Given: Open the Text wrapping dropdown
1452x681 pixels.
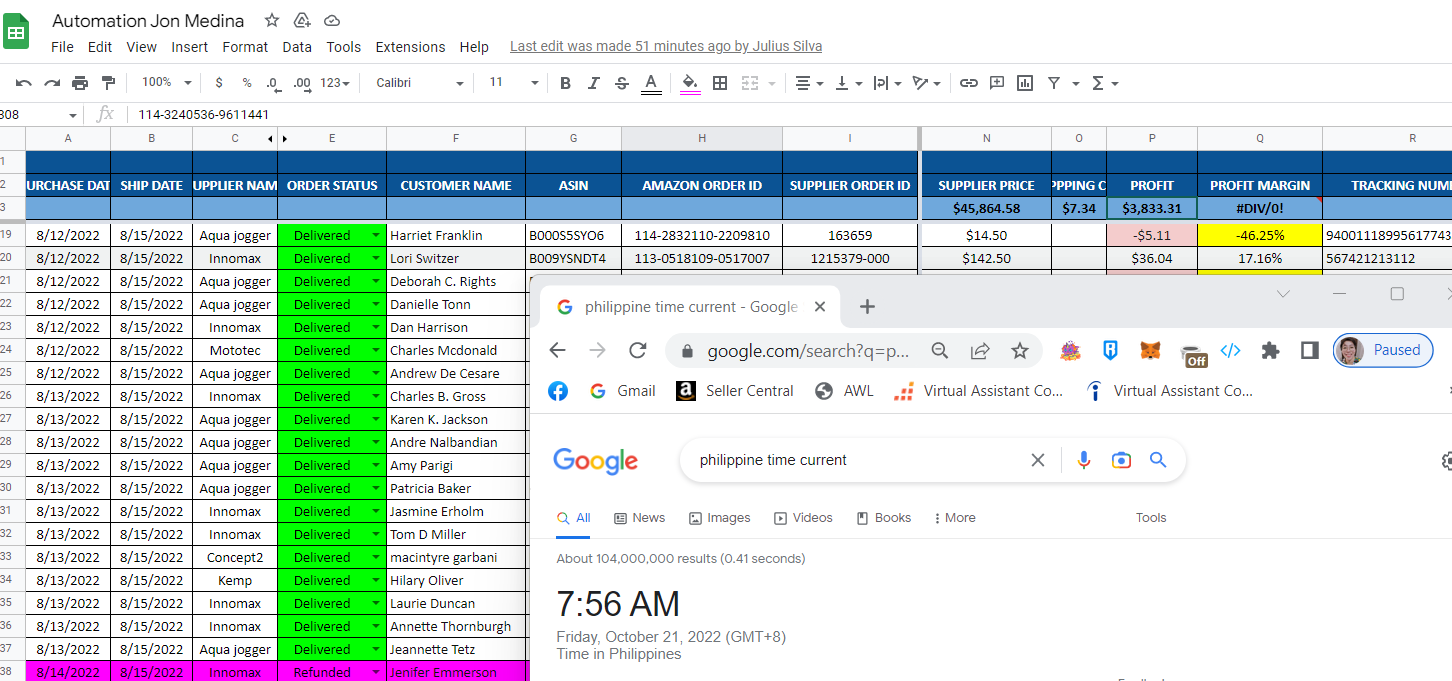Looking at the screenshot, I should [887, 83].
